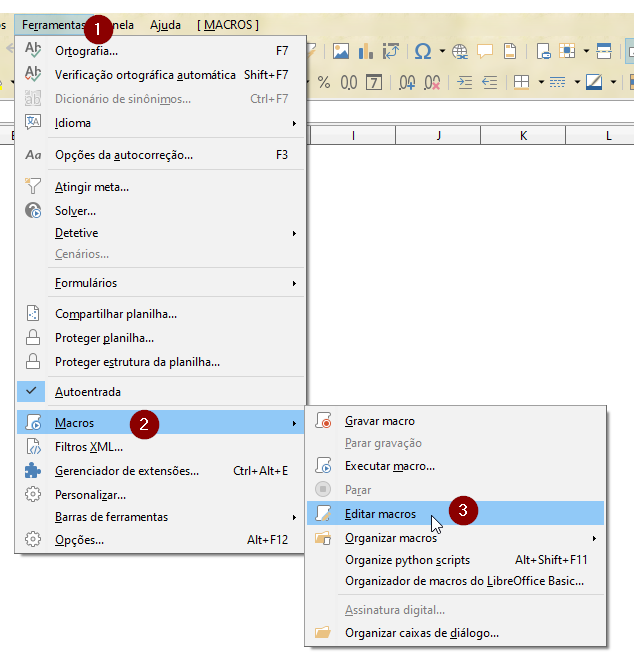The image size is (634, 668).
Task: Click freeze rows and columns icon
Action: [x=567, y=51]
